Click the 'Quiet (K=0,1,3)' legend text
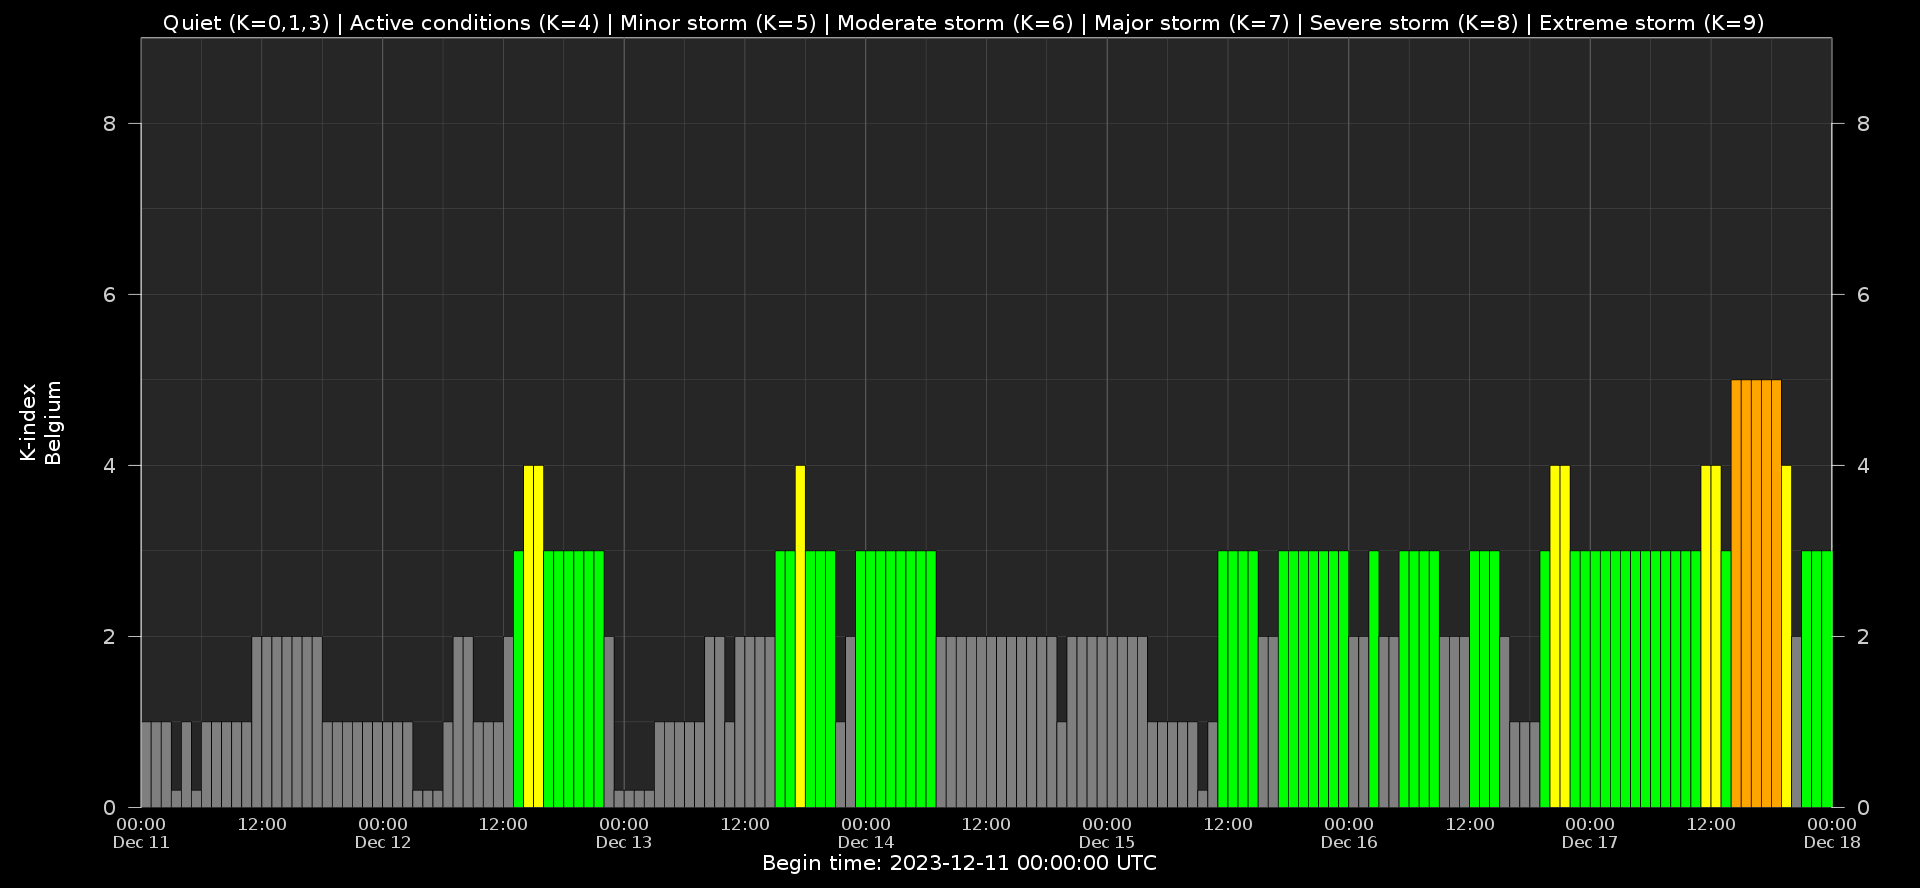Image resolution: width=1920 pixels, height=888 pixels. (245, 23)
